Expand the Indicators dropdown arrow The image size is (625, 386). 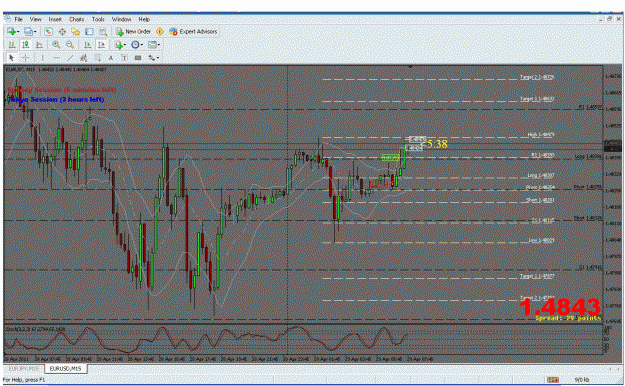point(125,45)
